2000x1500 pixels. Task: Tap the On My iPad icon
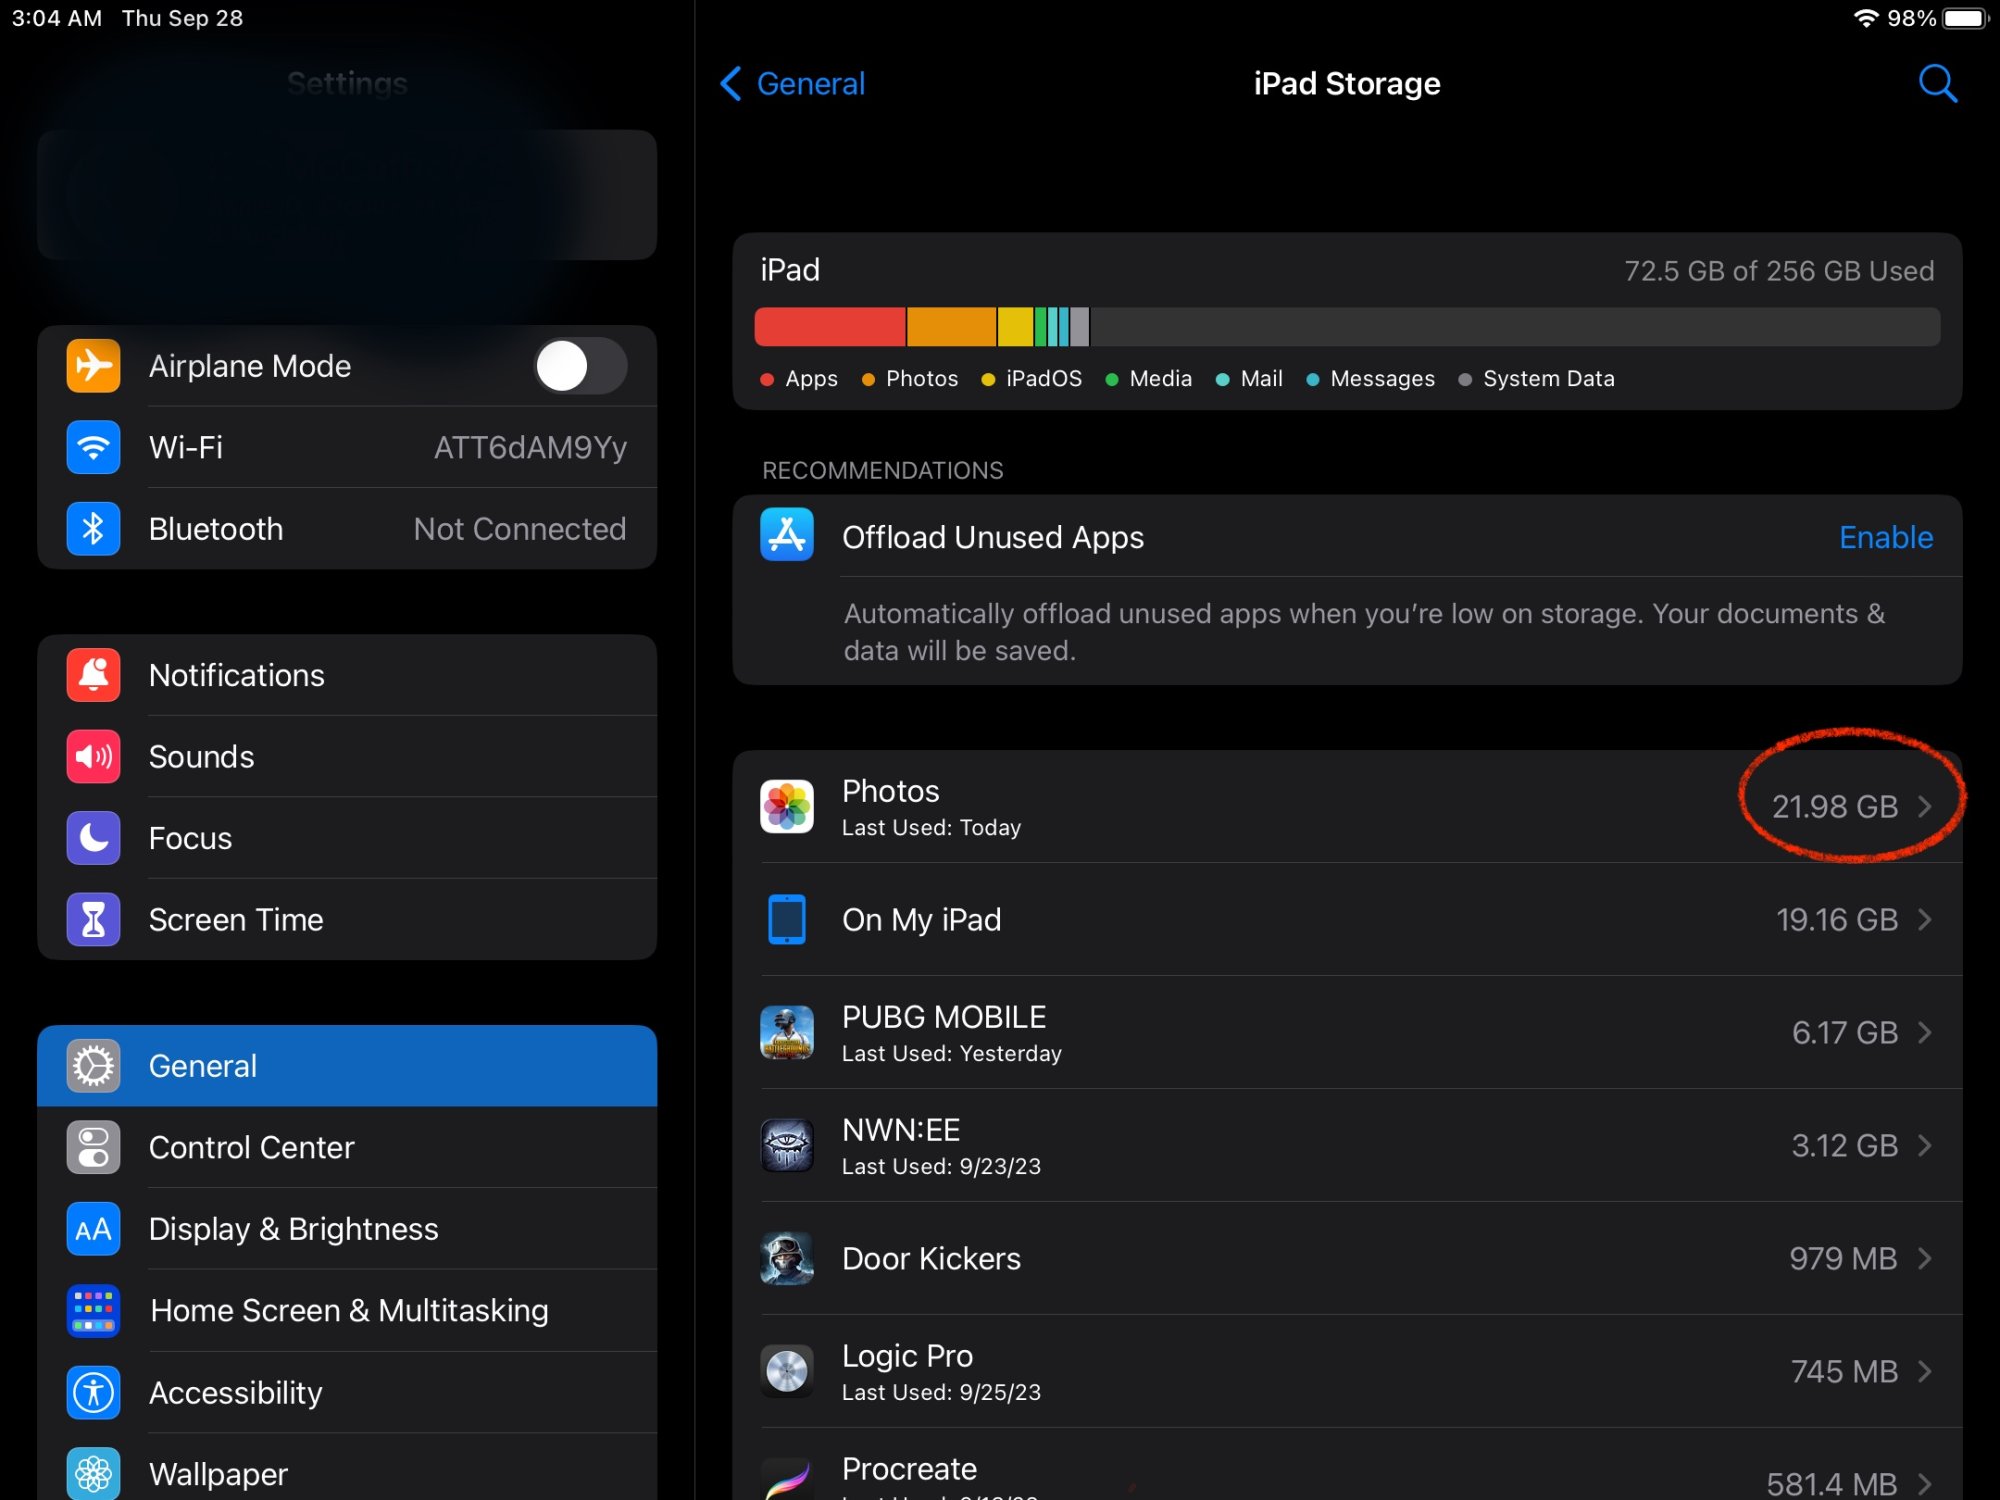[787, 919]
